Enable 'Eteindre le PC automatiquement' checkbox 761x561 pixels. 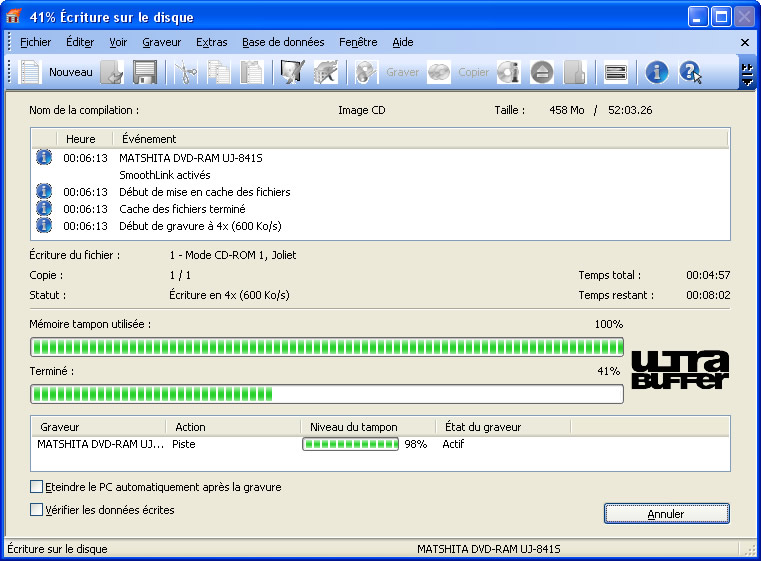37,487
